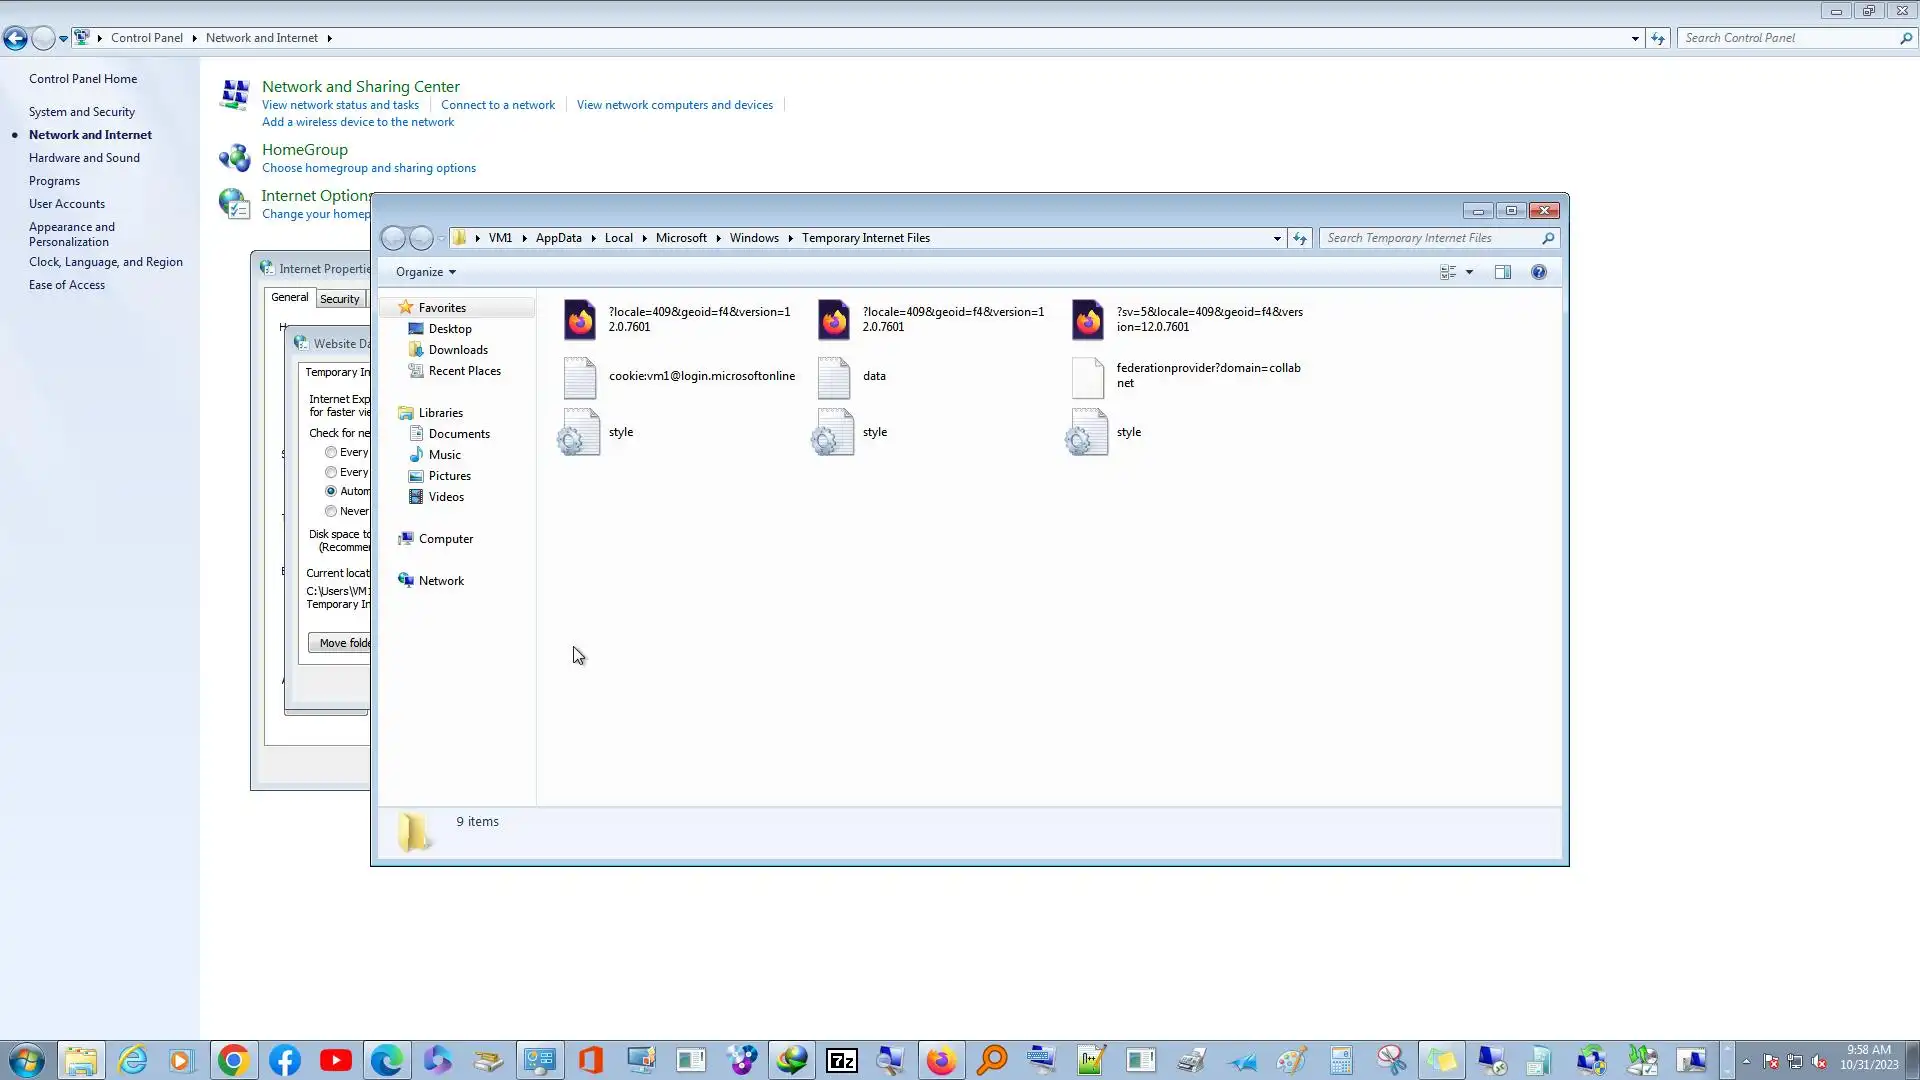Select the General tab in Internet Properties
Viewport: 1920px width, 1080px height.
289,297
